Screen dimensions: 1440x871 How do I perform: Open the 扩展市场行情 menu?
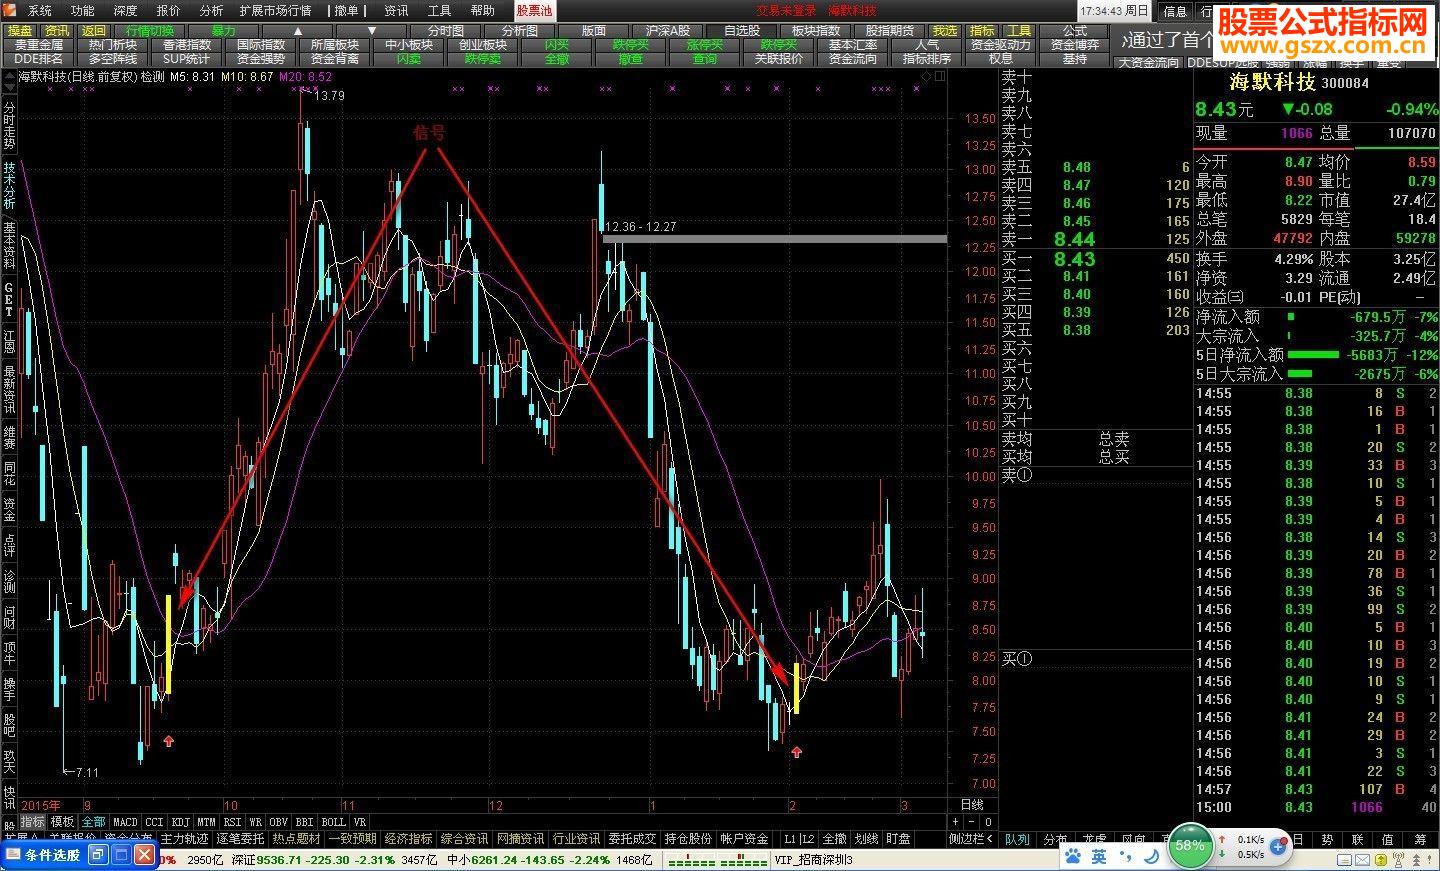(275, 10)
